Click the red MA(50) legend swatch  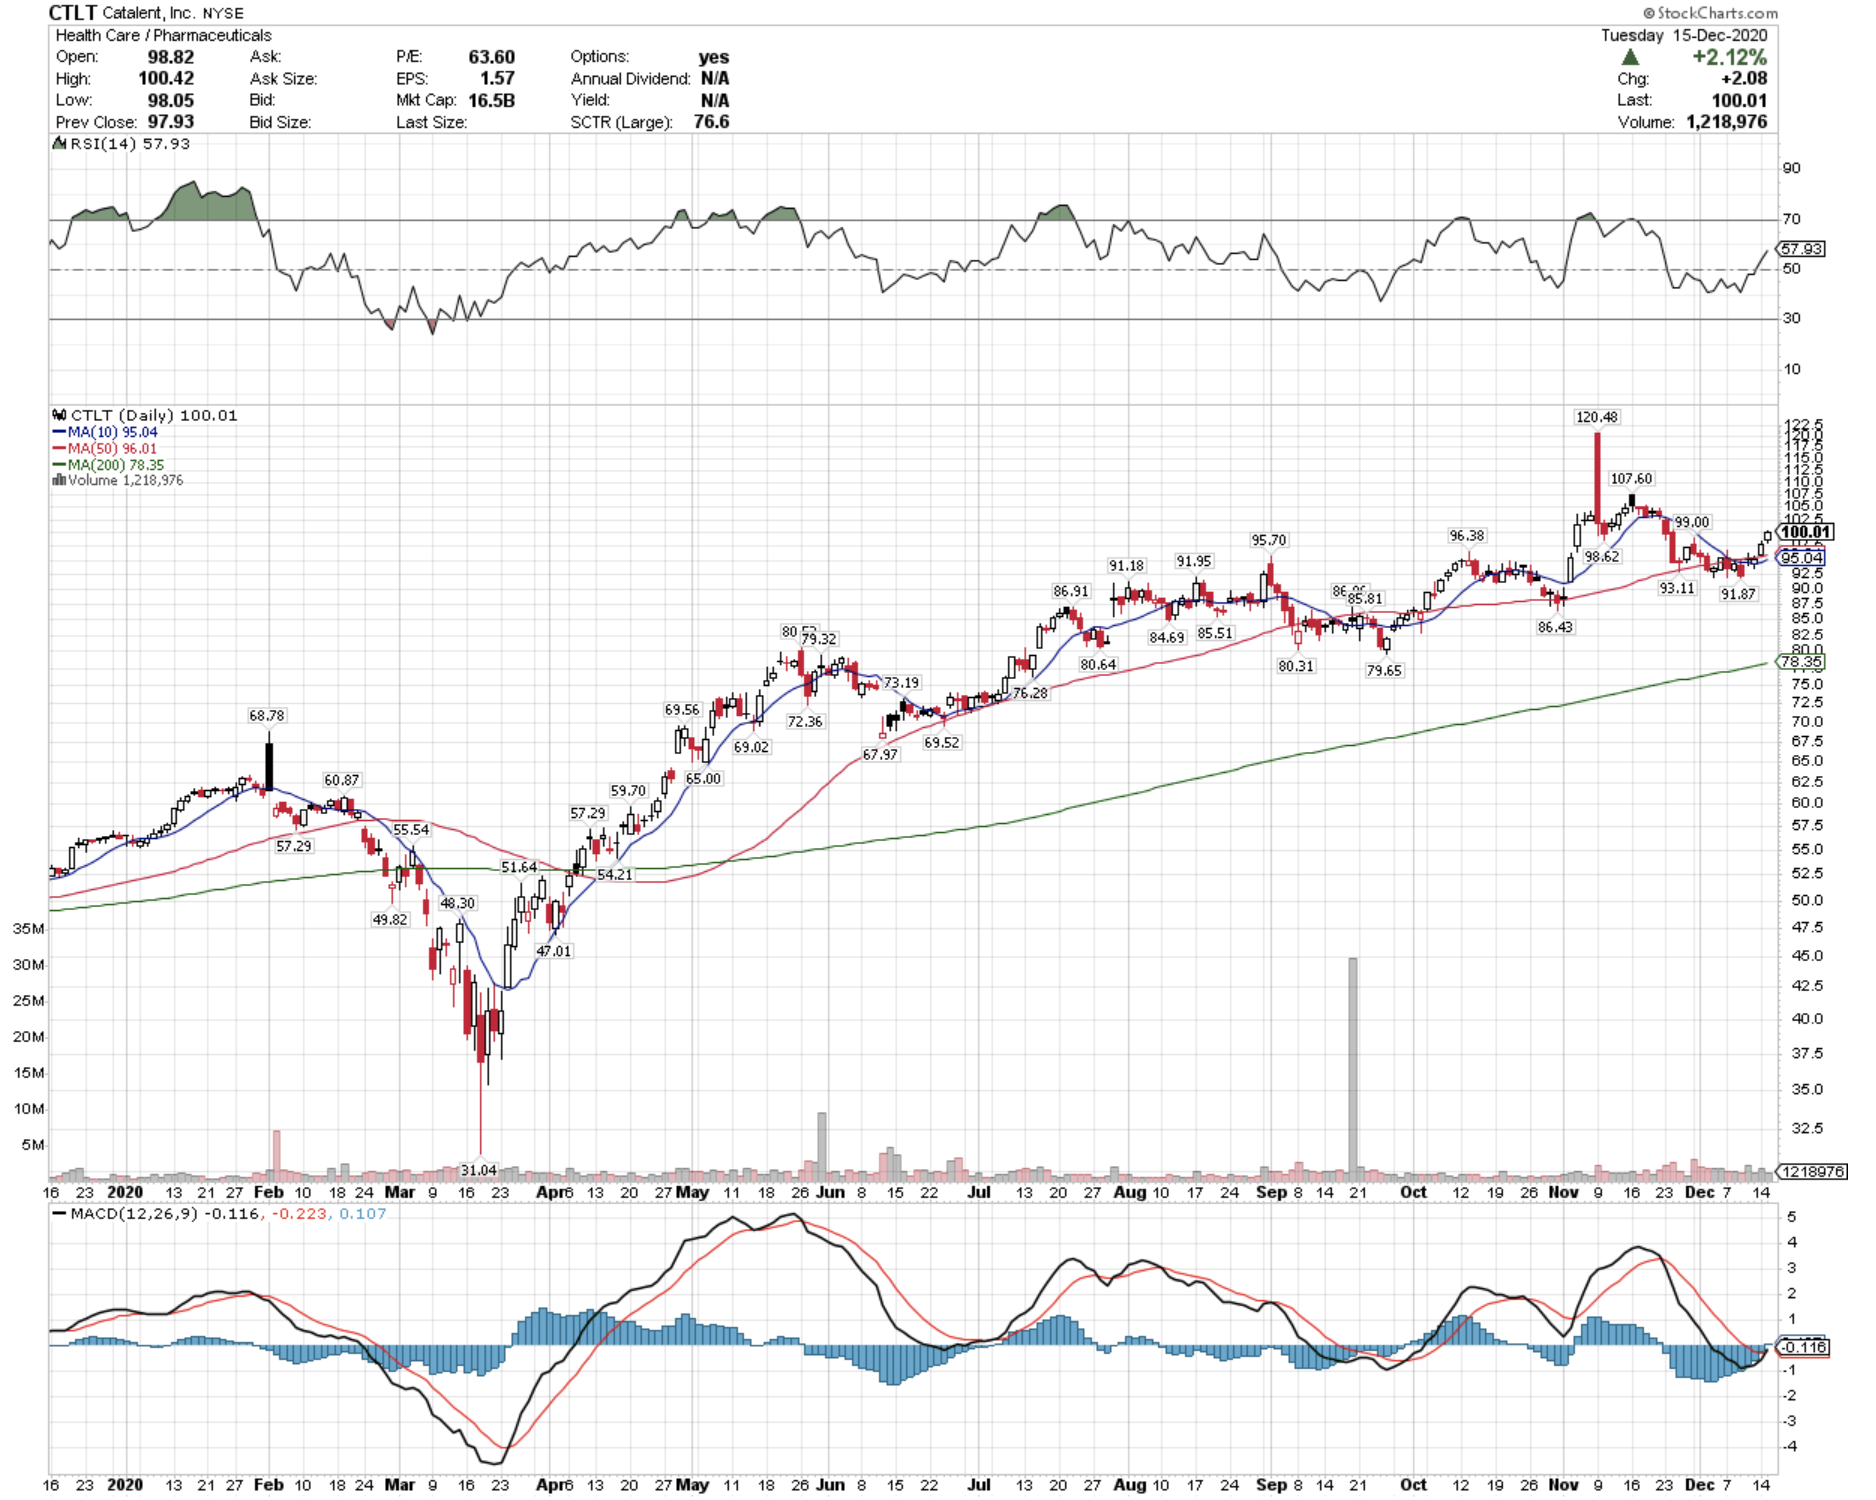[59, 449]
